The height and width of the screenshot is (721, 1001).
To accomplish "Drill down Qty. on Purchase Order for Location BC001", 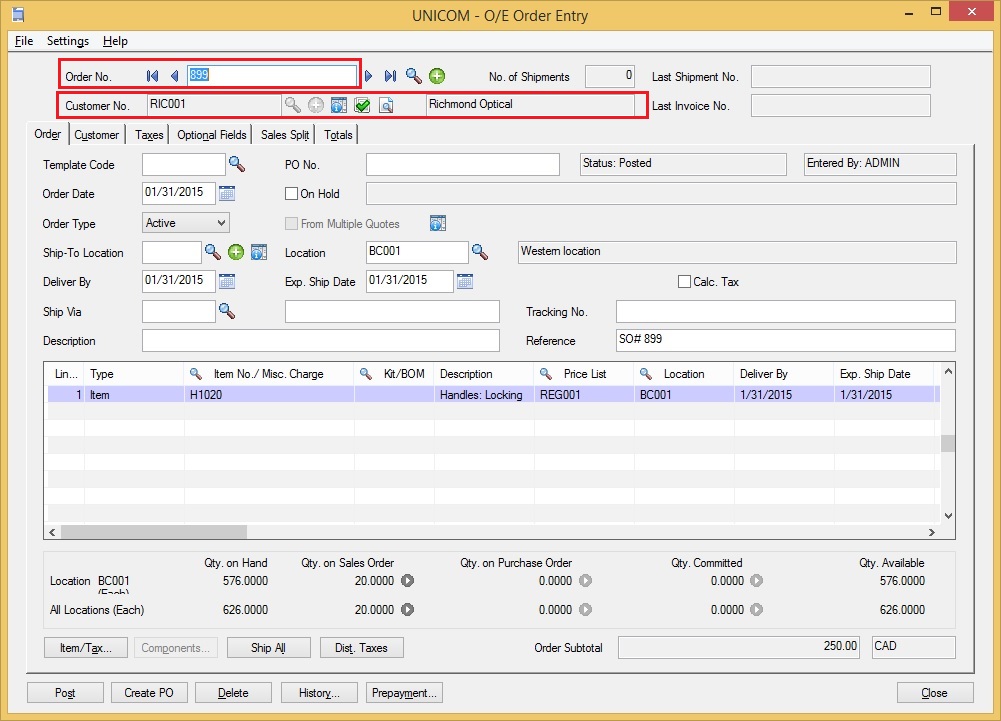I will 585,581.
